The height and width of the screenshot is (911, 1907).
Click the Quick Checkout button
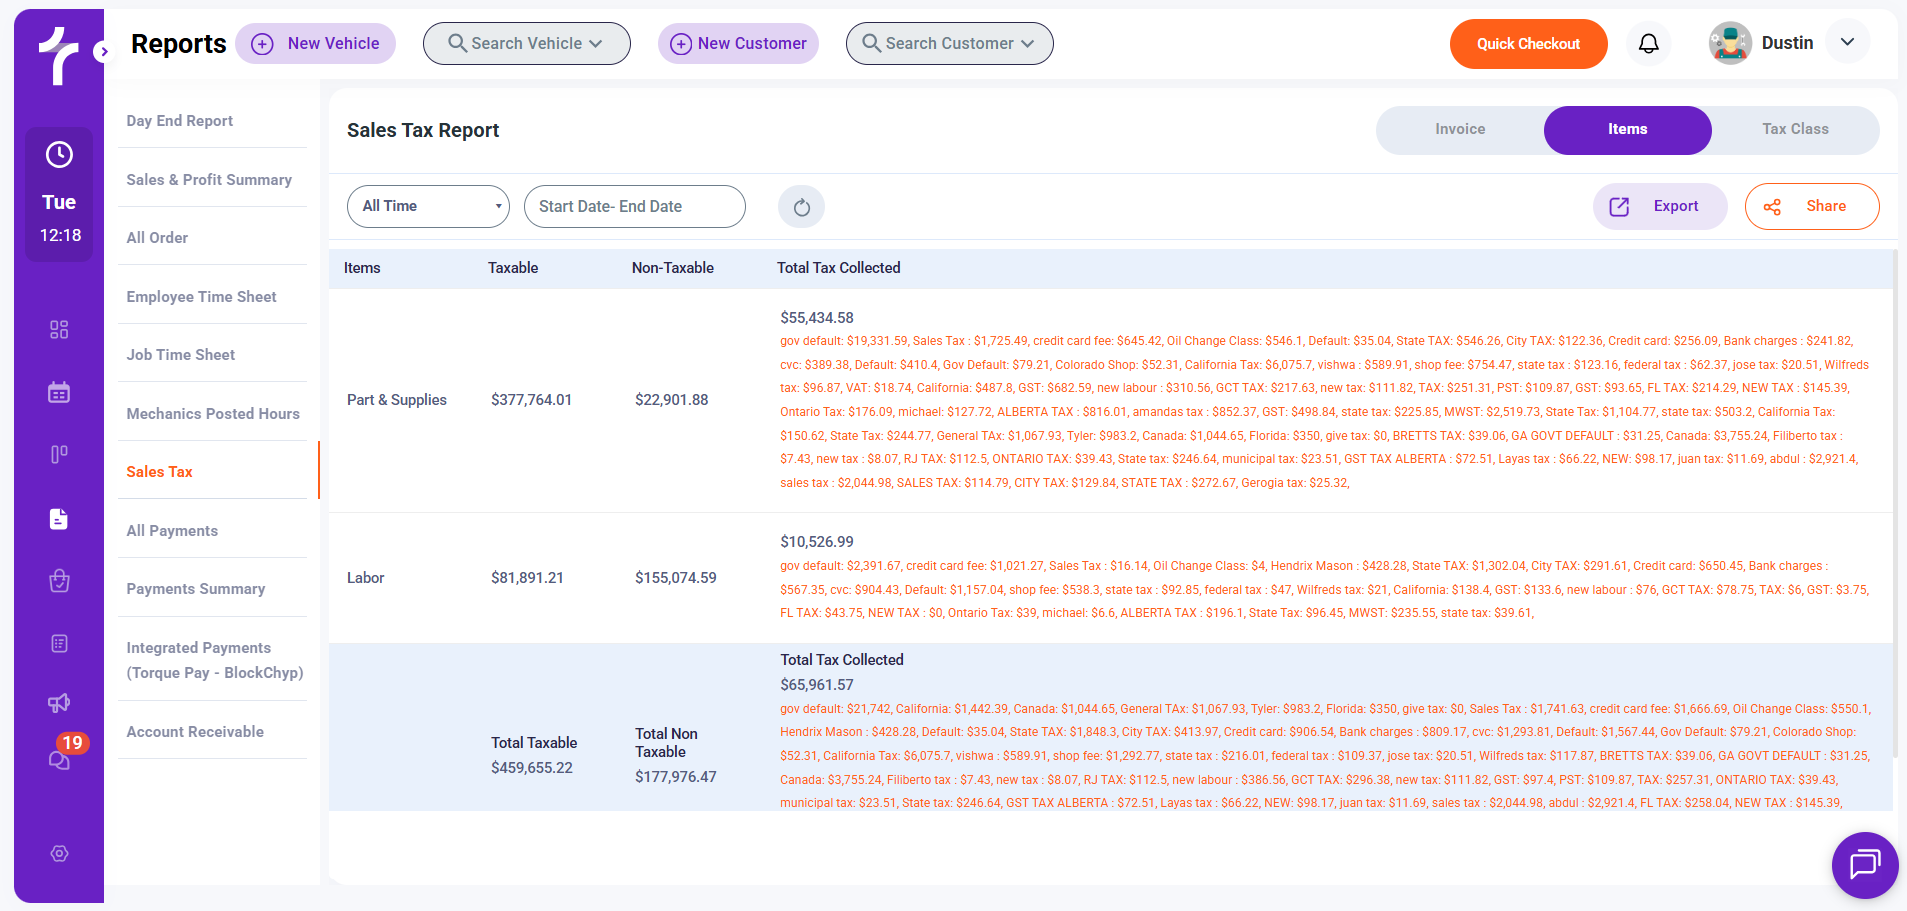1528,44
